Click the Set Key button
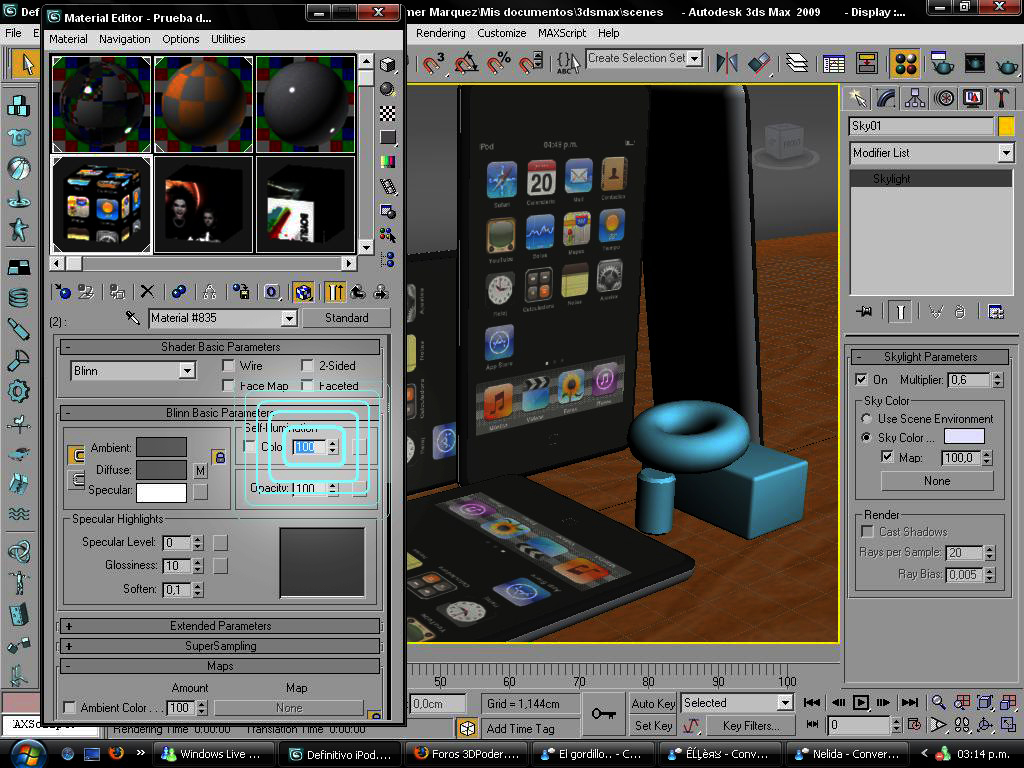This screenshot has width=1024, height=768. [653, 726]
